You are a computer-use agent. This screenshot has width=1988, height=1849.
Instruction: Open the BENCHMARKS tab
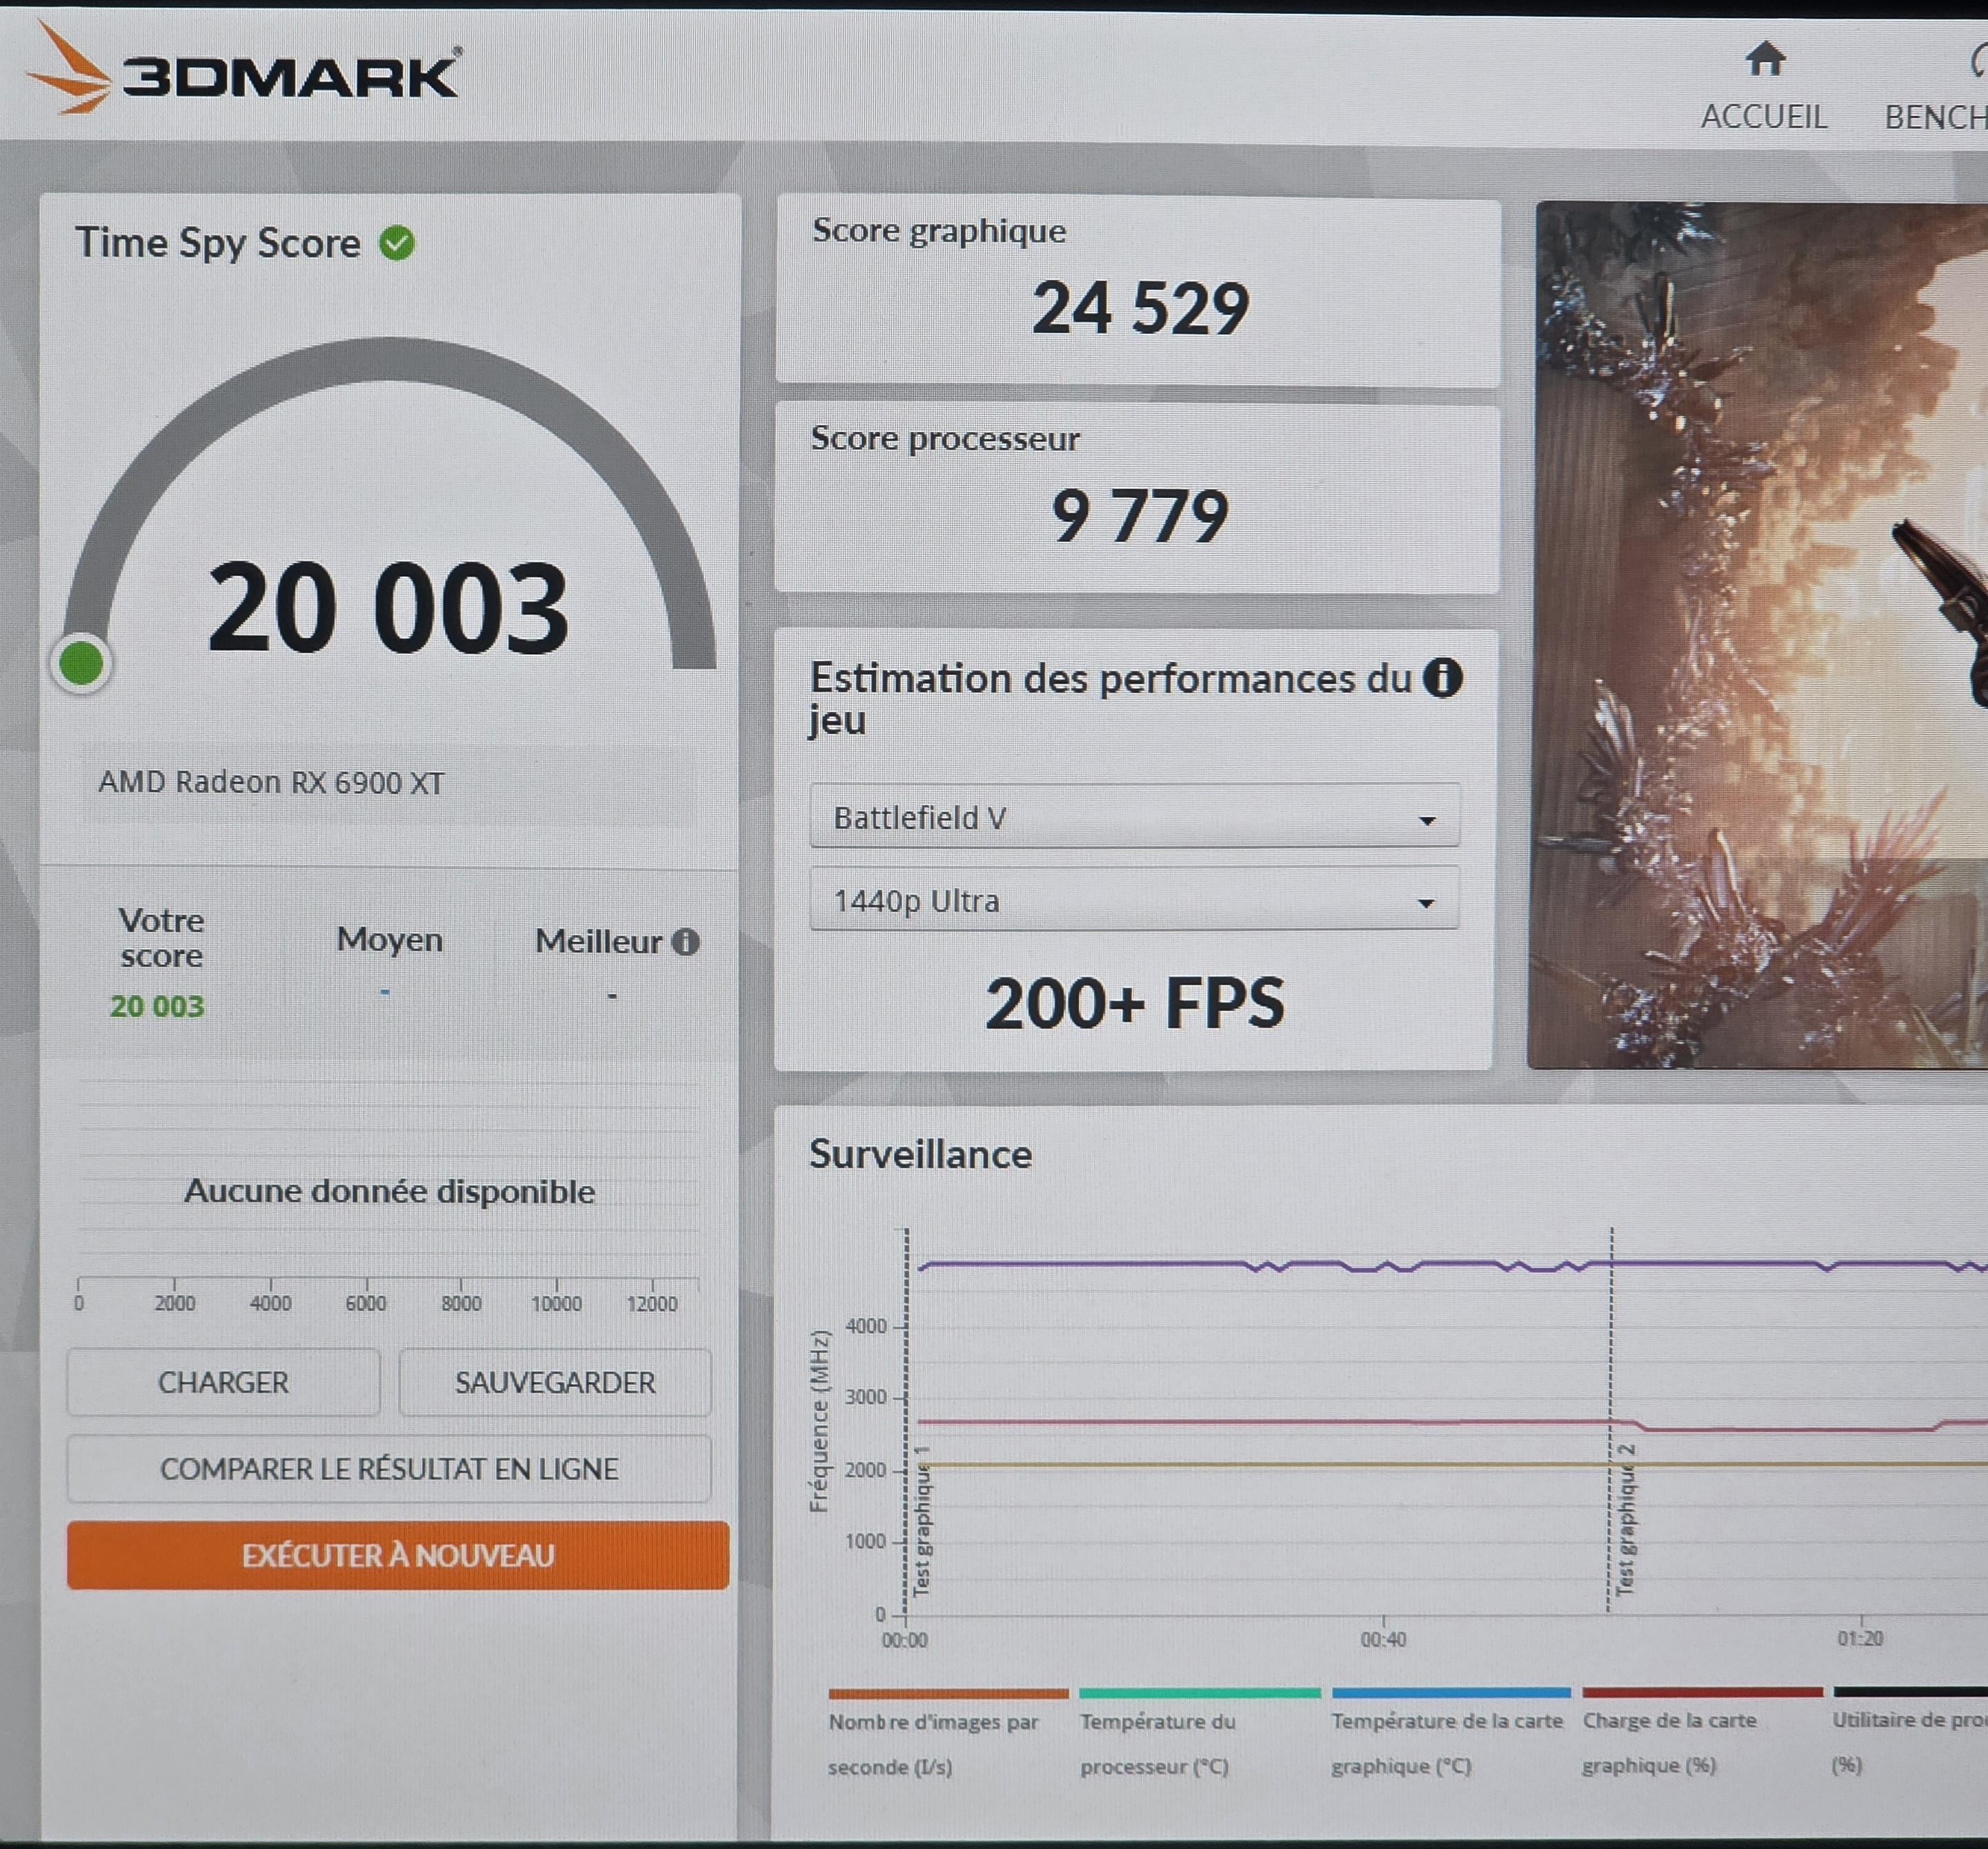point(1936,117)
